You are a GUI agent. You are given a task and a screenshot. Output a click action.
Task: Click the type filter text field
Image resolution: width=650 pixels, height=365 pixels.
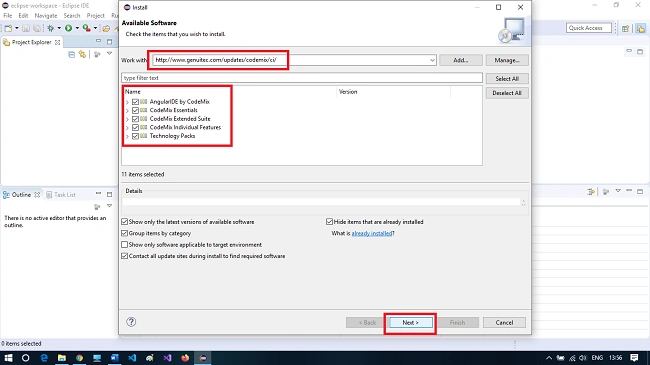[x=302, y=78]
